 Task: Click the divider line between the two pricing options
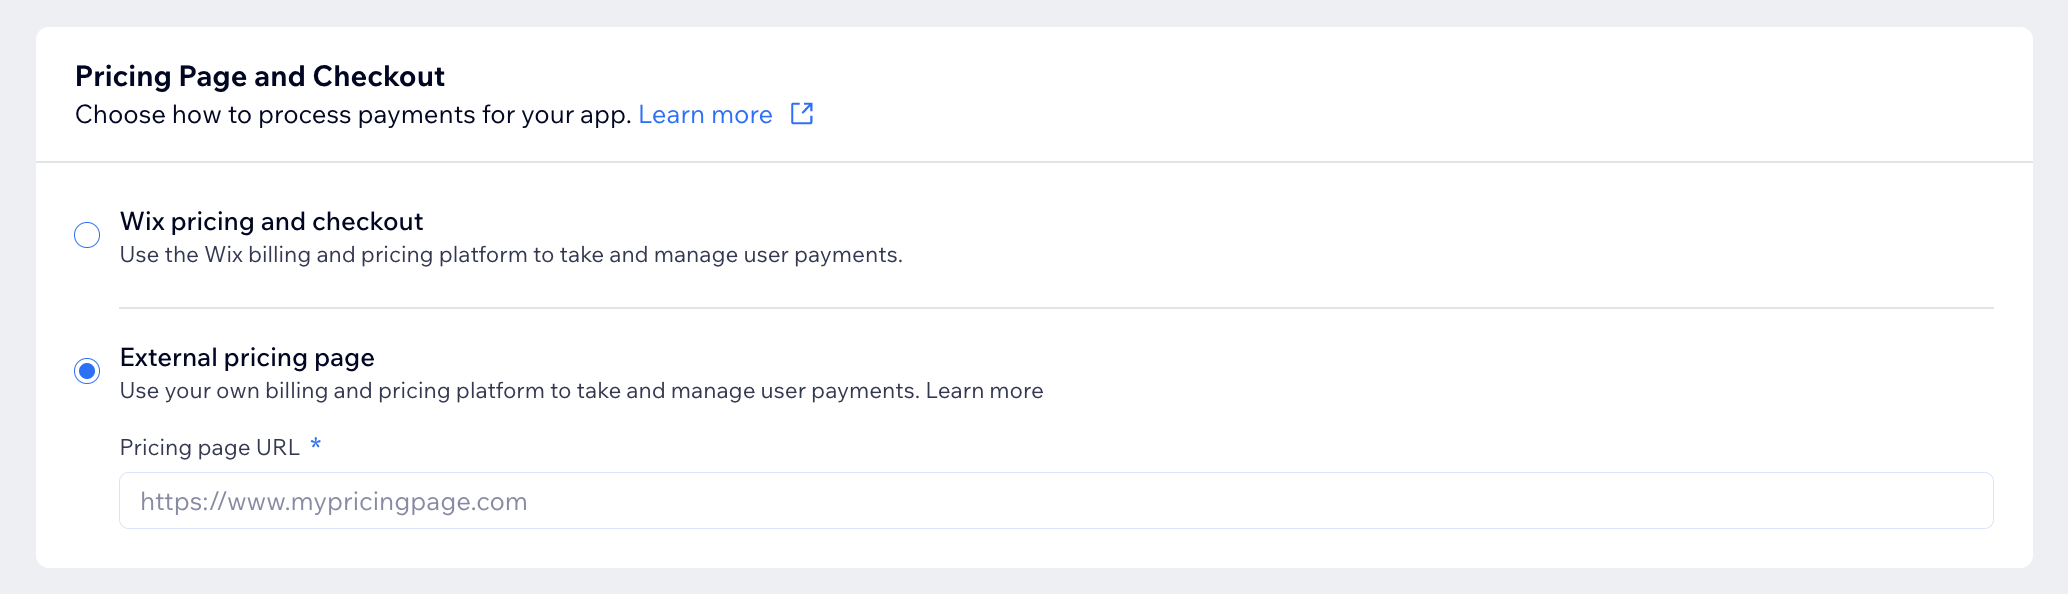pyautogui.click(x=1056, y=308)
